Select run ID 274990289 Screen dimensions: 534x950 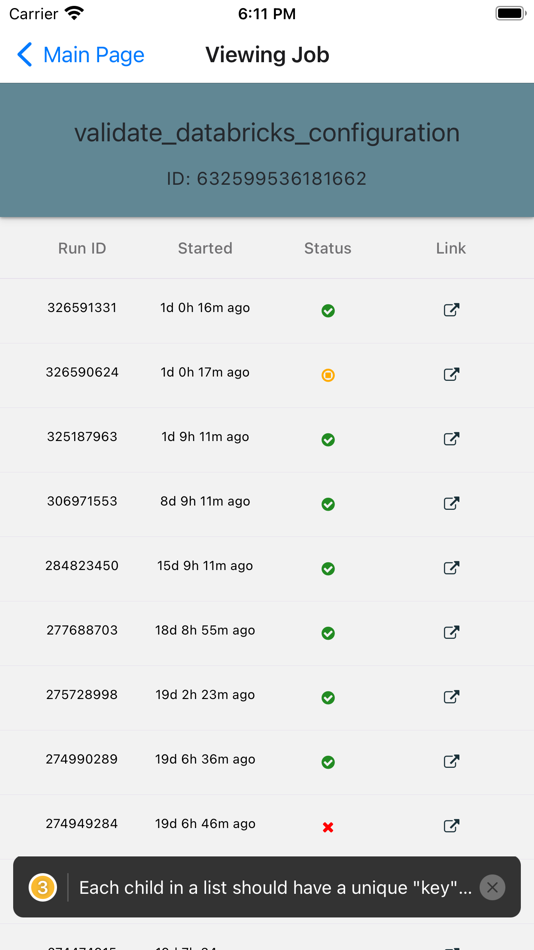82,759
